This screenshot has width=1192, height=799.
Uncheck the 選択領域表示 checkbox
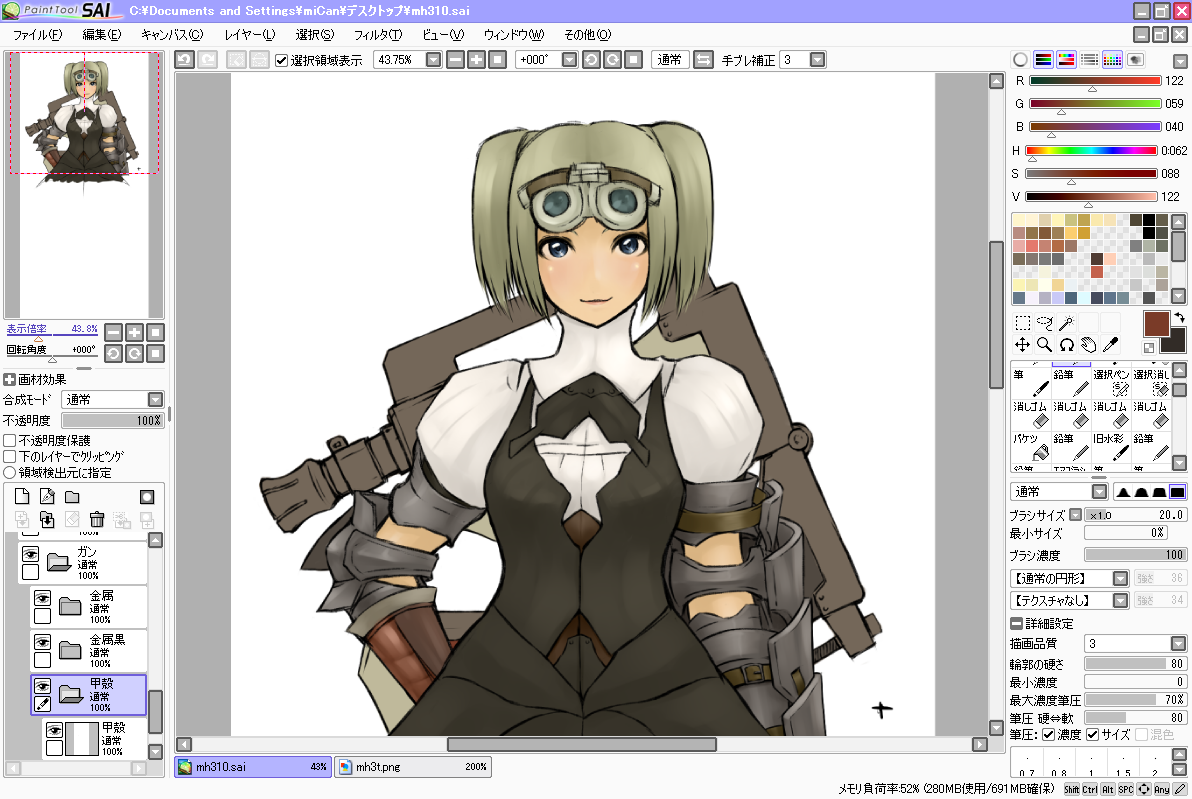click(281, 60)
